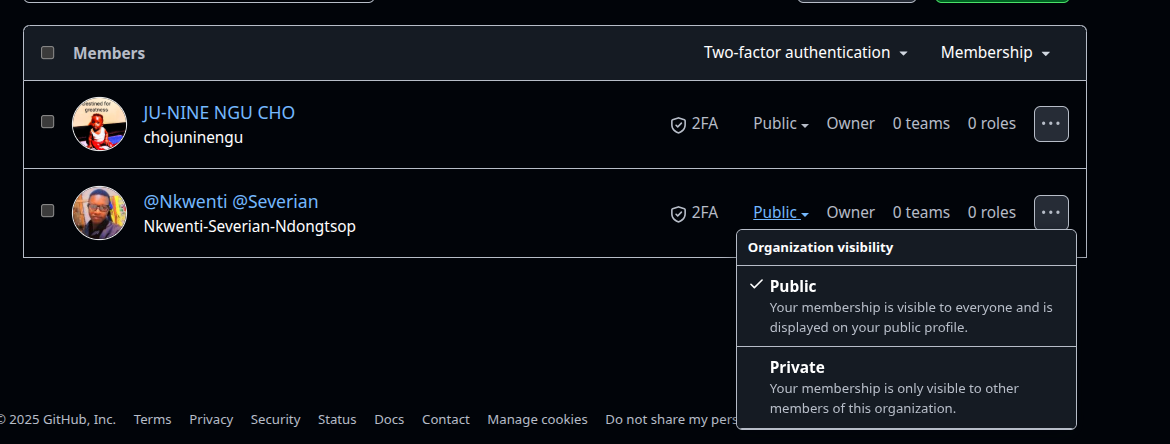Click the chojuninengu username text

pyautogui.click(x=193, y=138)
